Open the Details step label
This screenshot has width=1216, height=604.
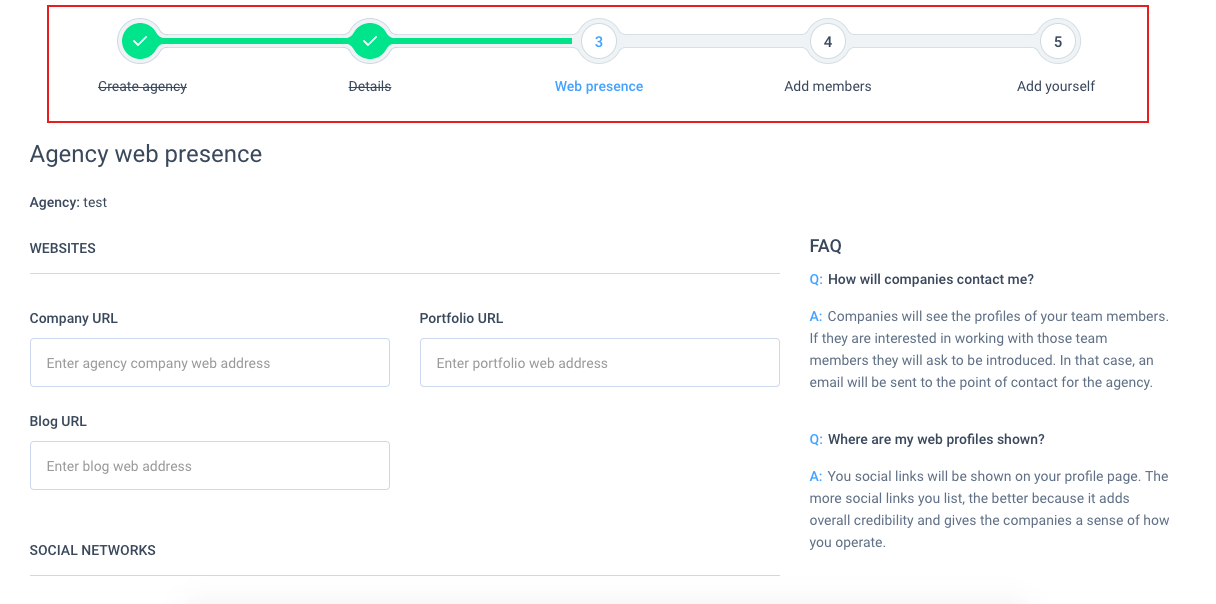click(x=370, y=86)
